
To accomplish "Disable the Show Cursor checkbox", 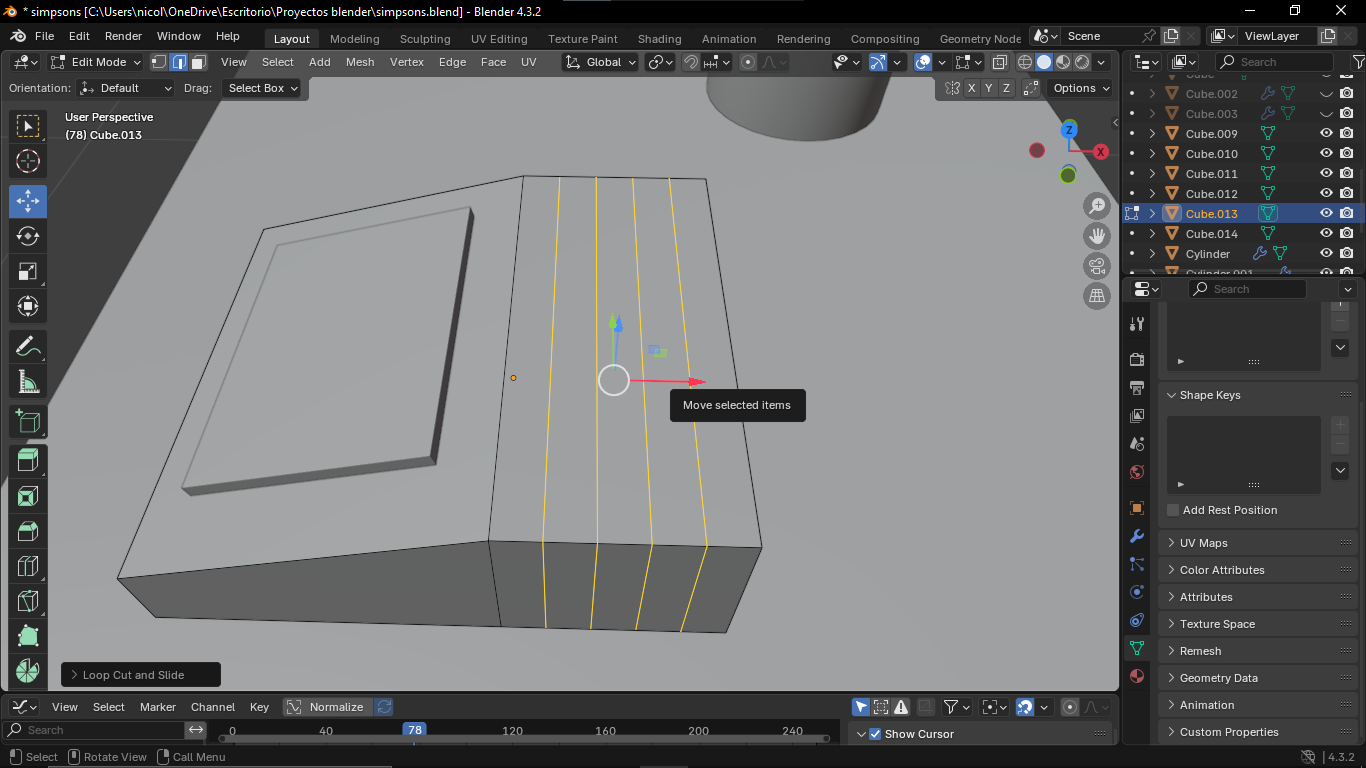I will 875,734.
